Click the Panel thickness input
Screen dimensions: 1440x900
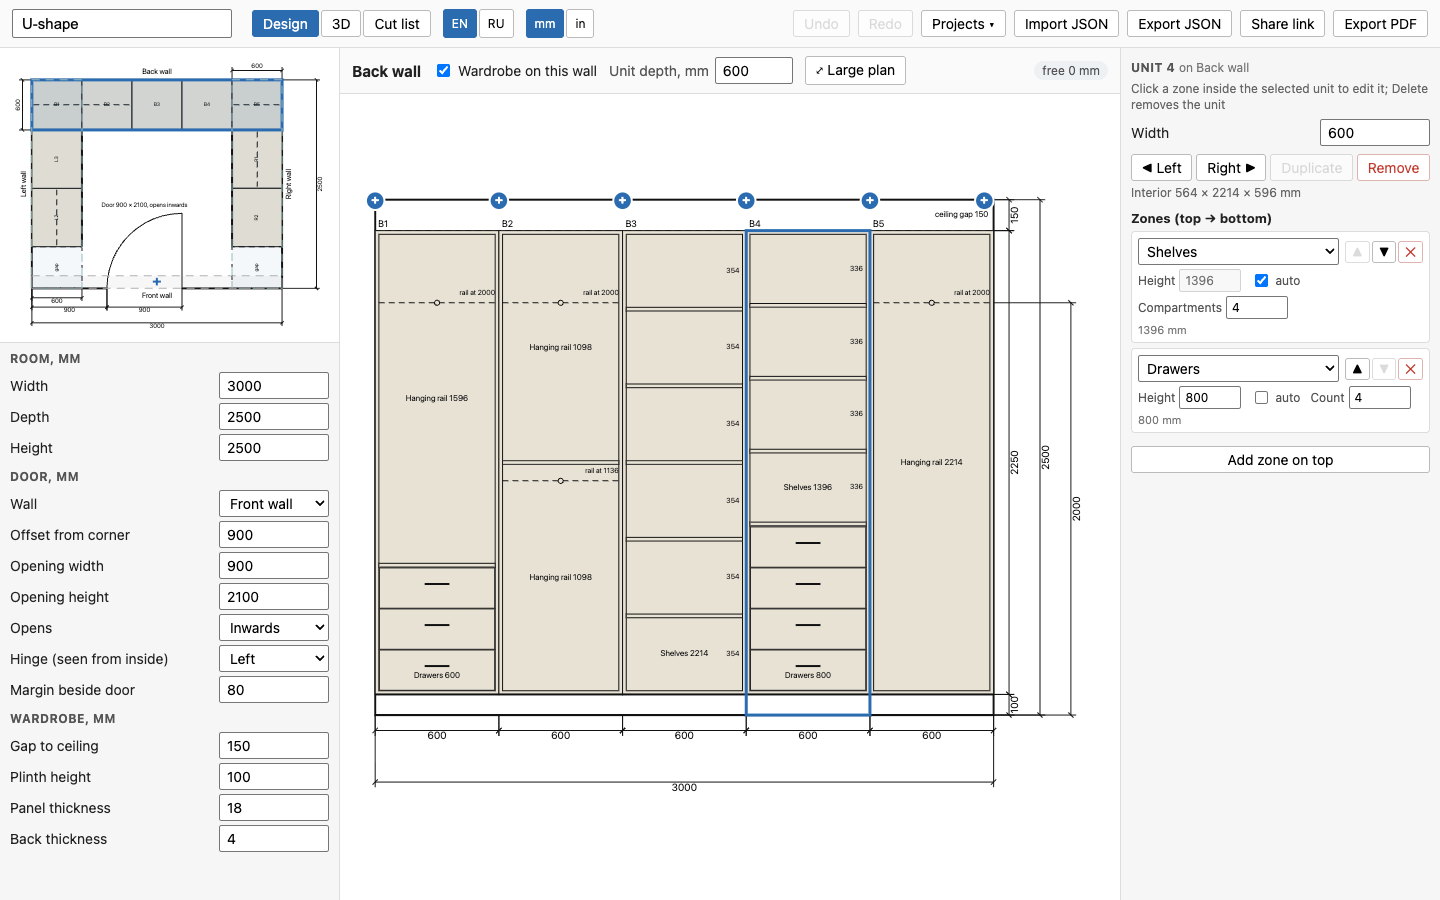pos(274,808)
